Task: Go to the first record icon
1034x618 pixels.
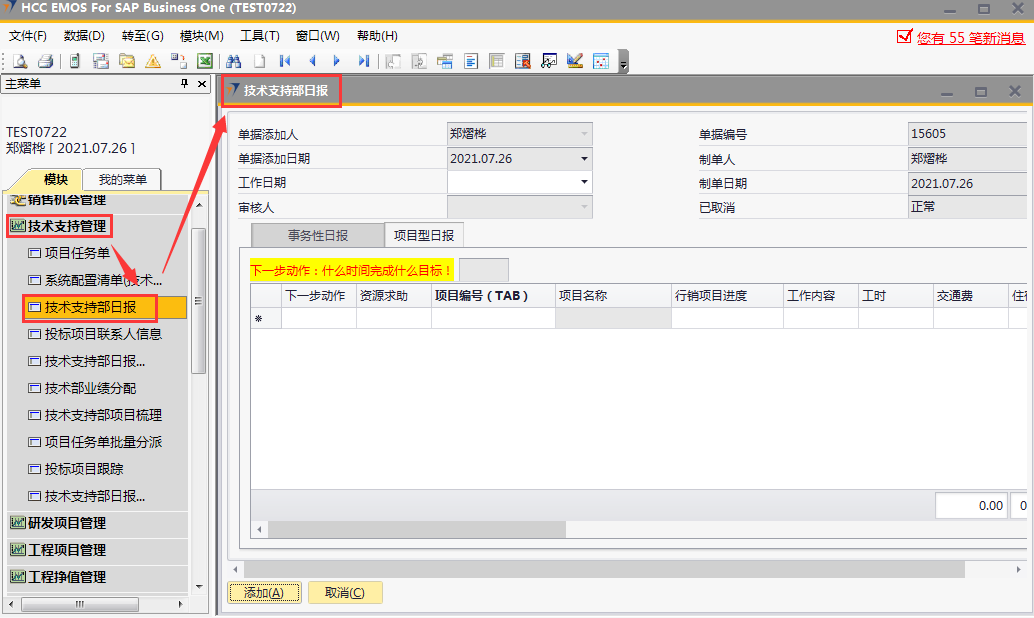Action: coord(285,61)
